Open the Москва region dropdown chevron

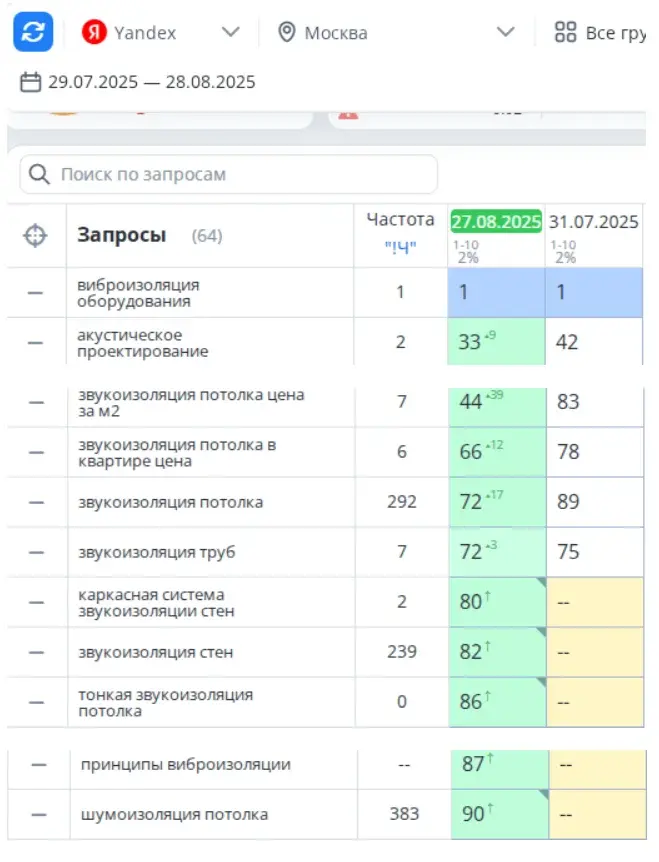[505, 33]
